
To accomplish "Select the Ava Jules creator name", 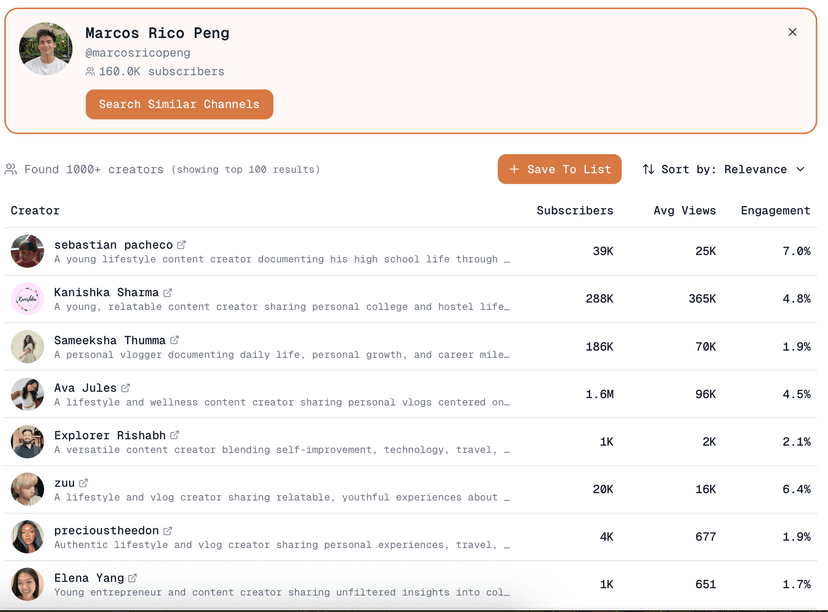I will coord(85,388).
